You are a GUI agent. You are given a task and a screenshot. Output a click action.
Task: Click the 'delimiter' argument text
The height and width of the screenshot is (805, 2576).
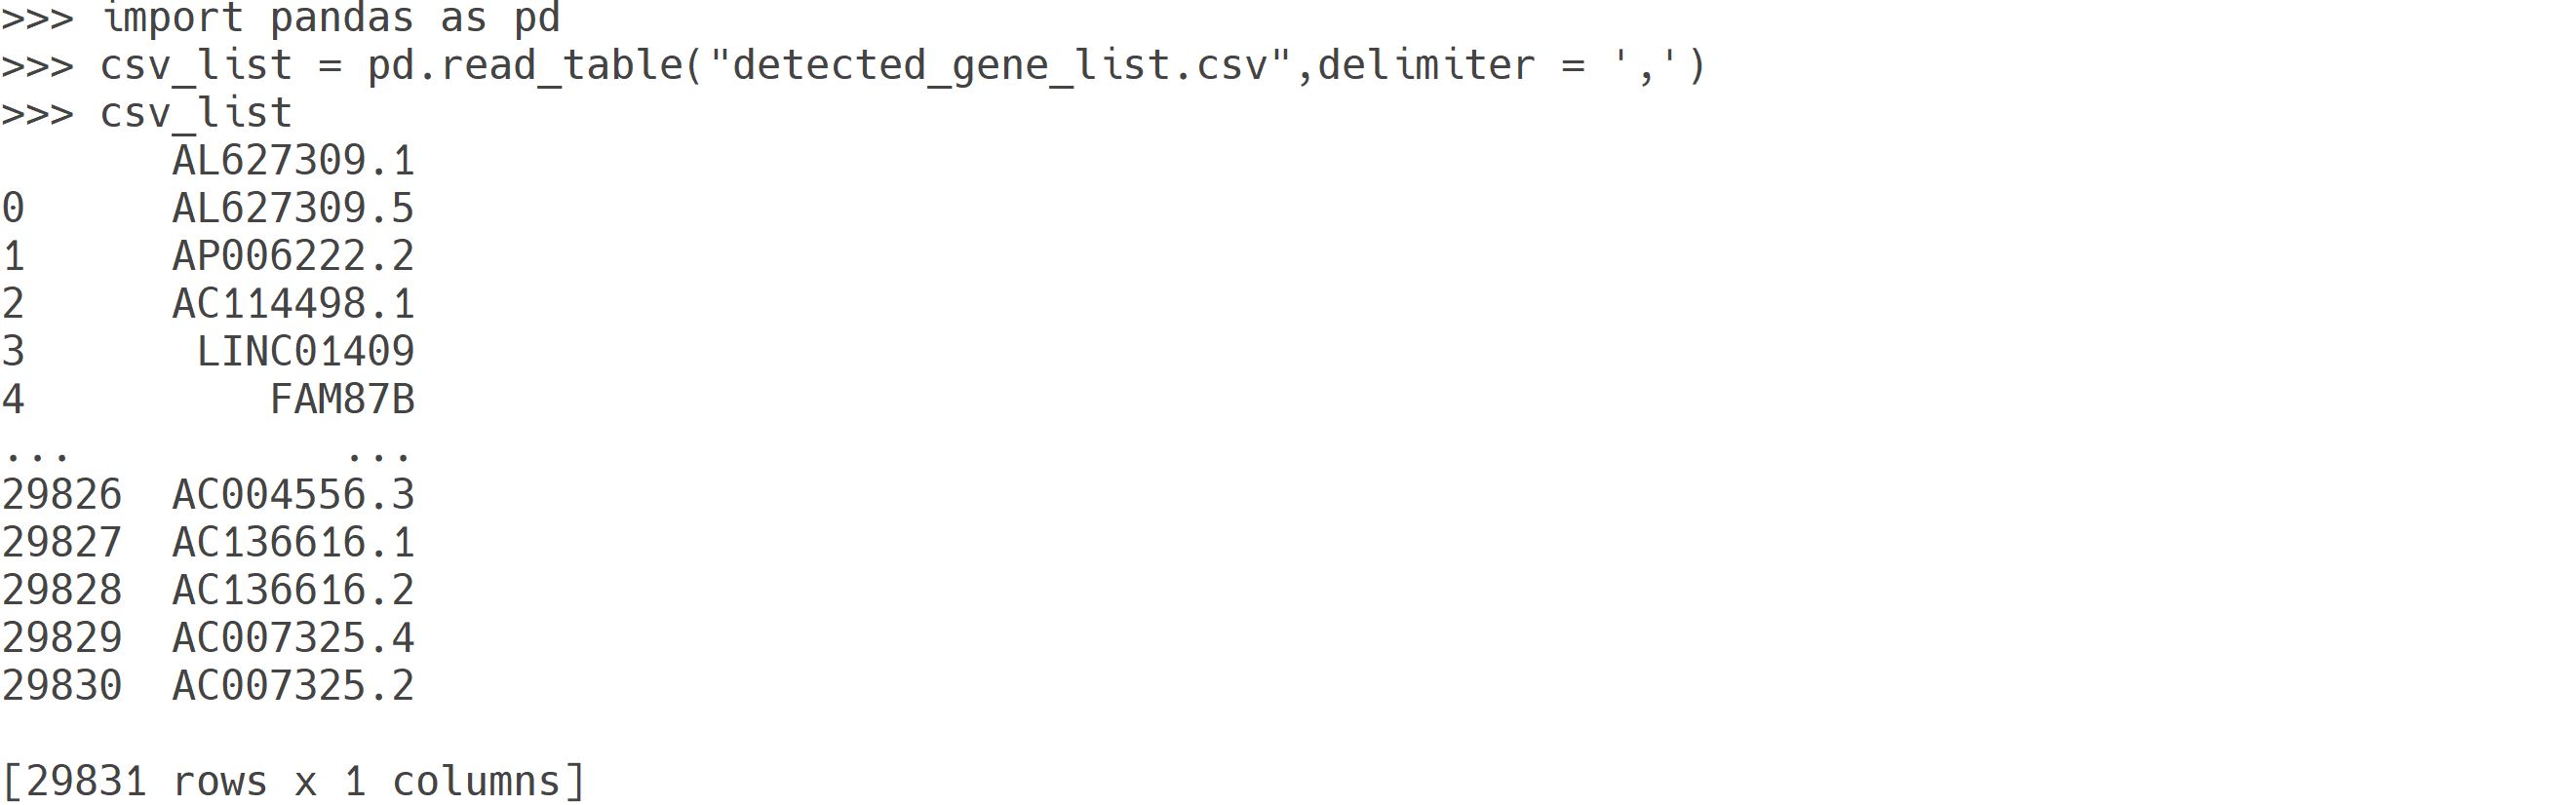point(1426,66)
